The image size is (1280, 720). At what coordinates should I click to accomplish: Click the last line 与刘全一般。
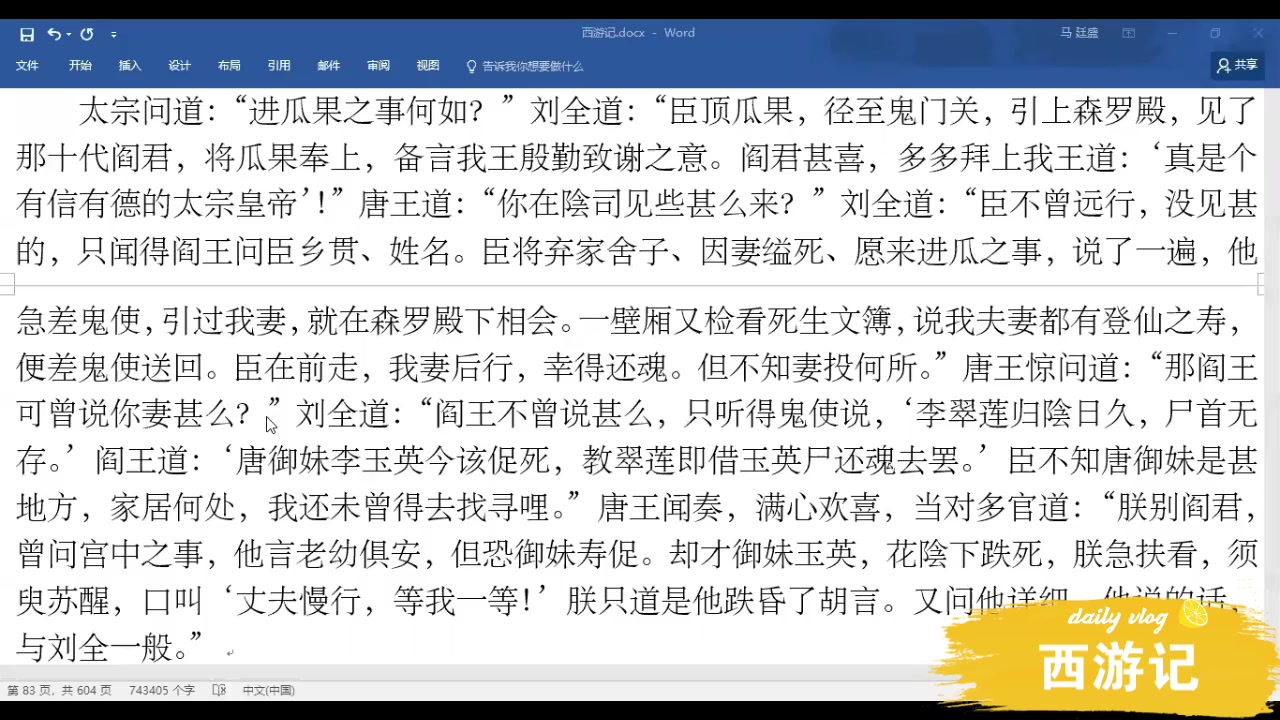pyautogui.click(x=110, y=647)
